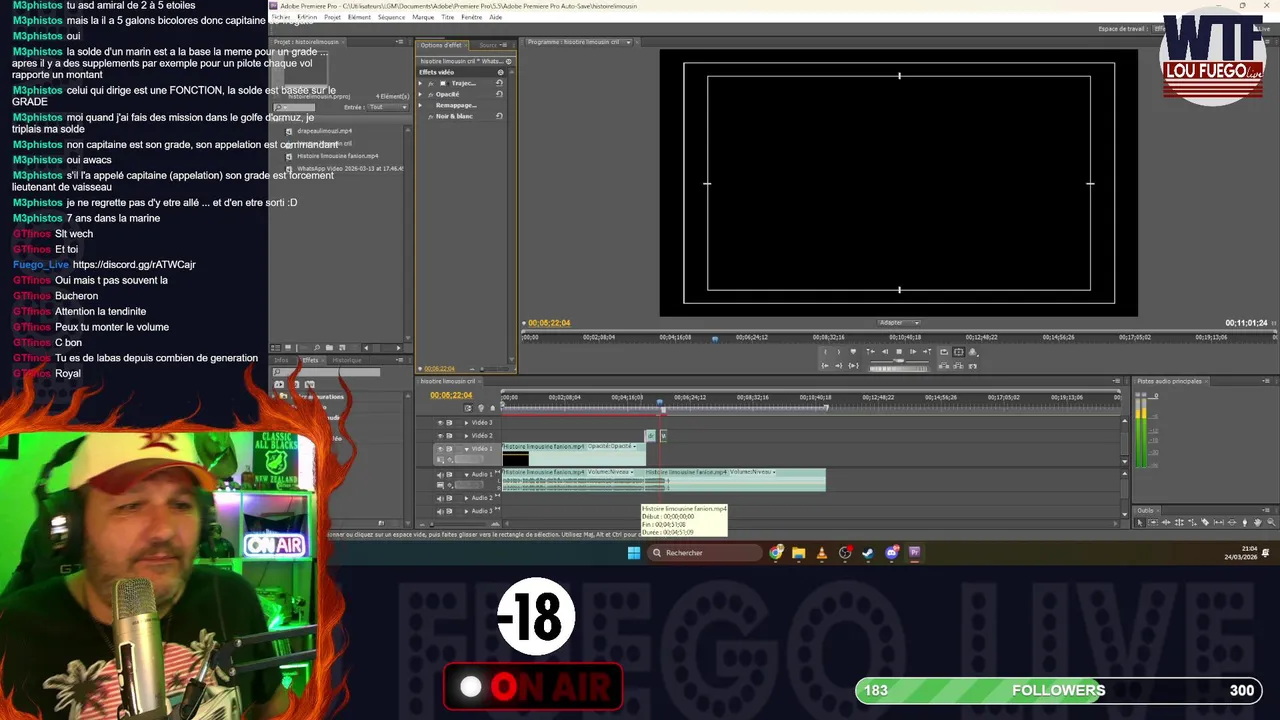Select the Rolling Edit tool
Image resolution: width=1280 pixels, height=720 pixels.
point(1179,522)
